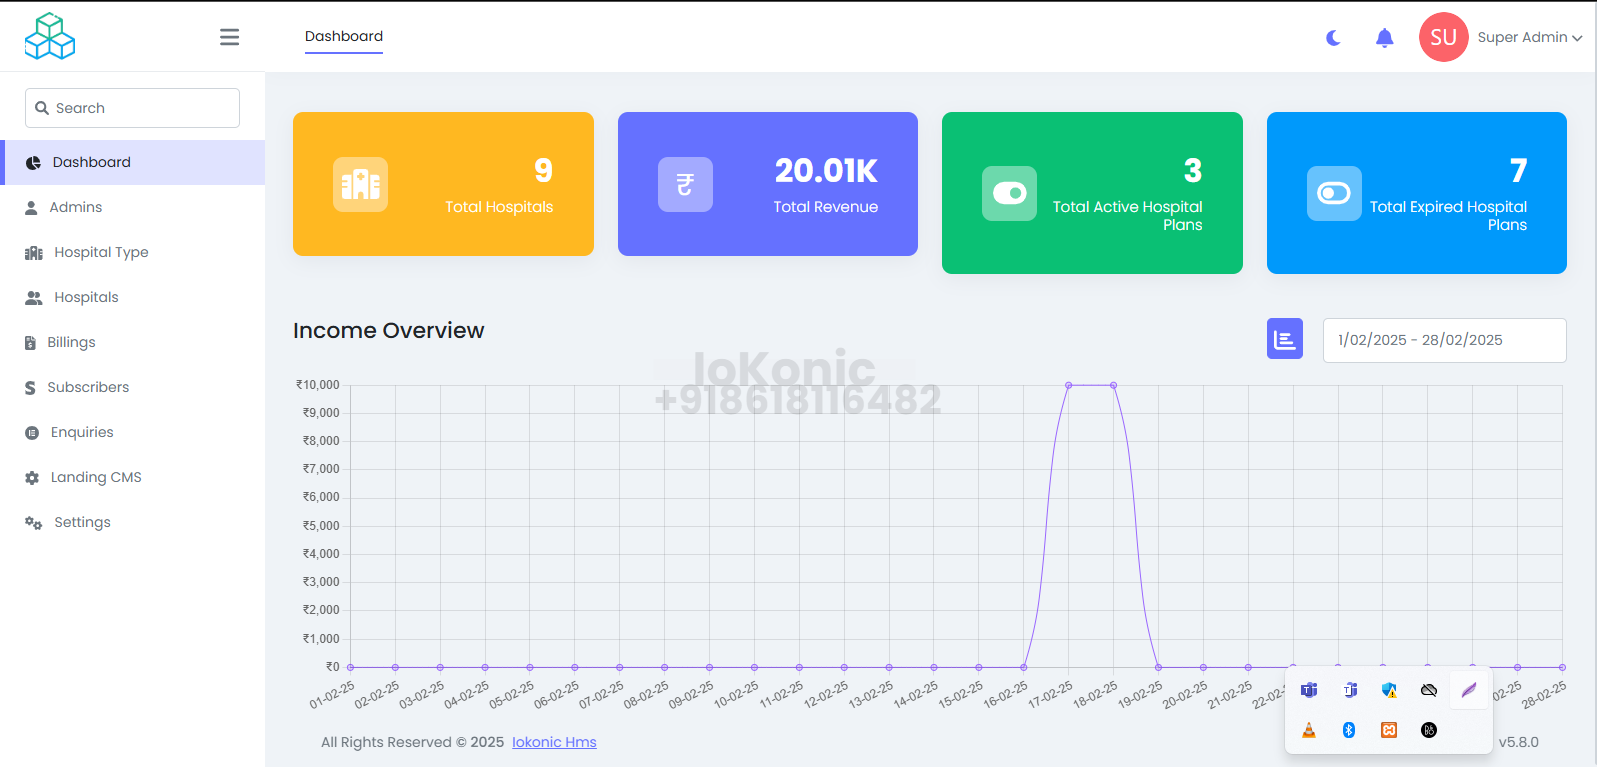Switch chart type with the bar chart button
The image size is (1597, 767).
tap(1284, 339)
